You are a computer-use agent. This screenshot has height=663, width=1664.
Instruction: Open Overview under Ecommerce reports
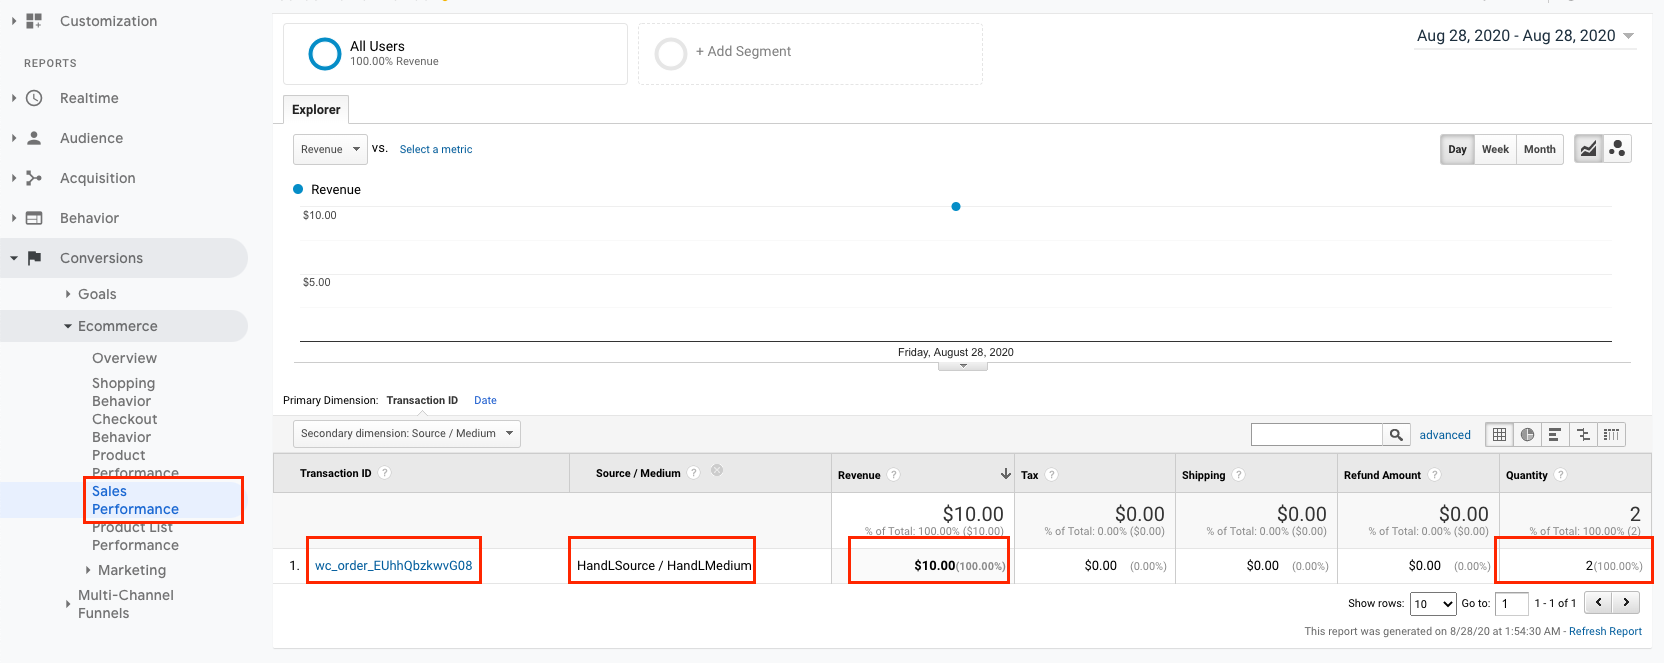pyautogui.click(x=124, y=358)
